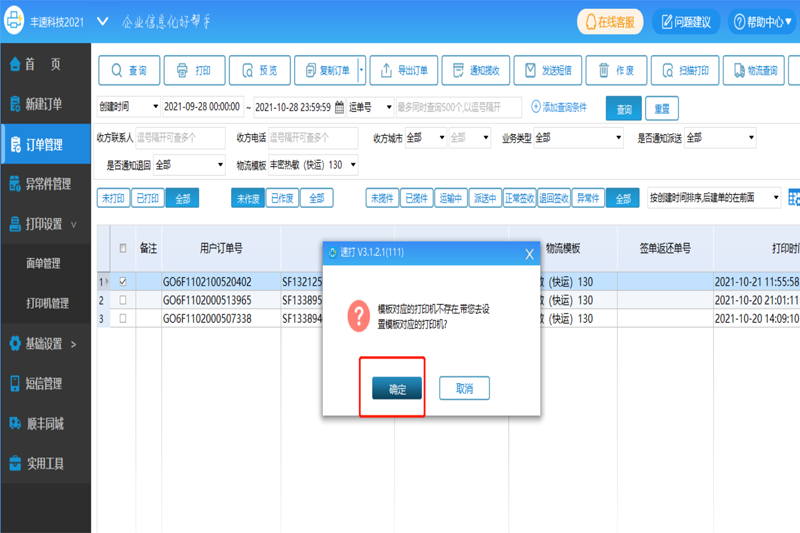Click 添加查询条件 link
The height and width of the screenshot is (533, 800).
(559, 107)
